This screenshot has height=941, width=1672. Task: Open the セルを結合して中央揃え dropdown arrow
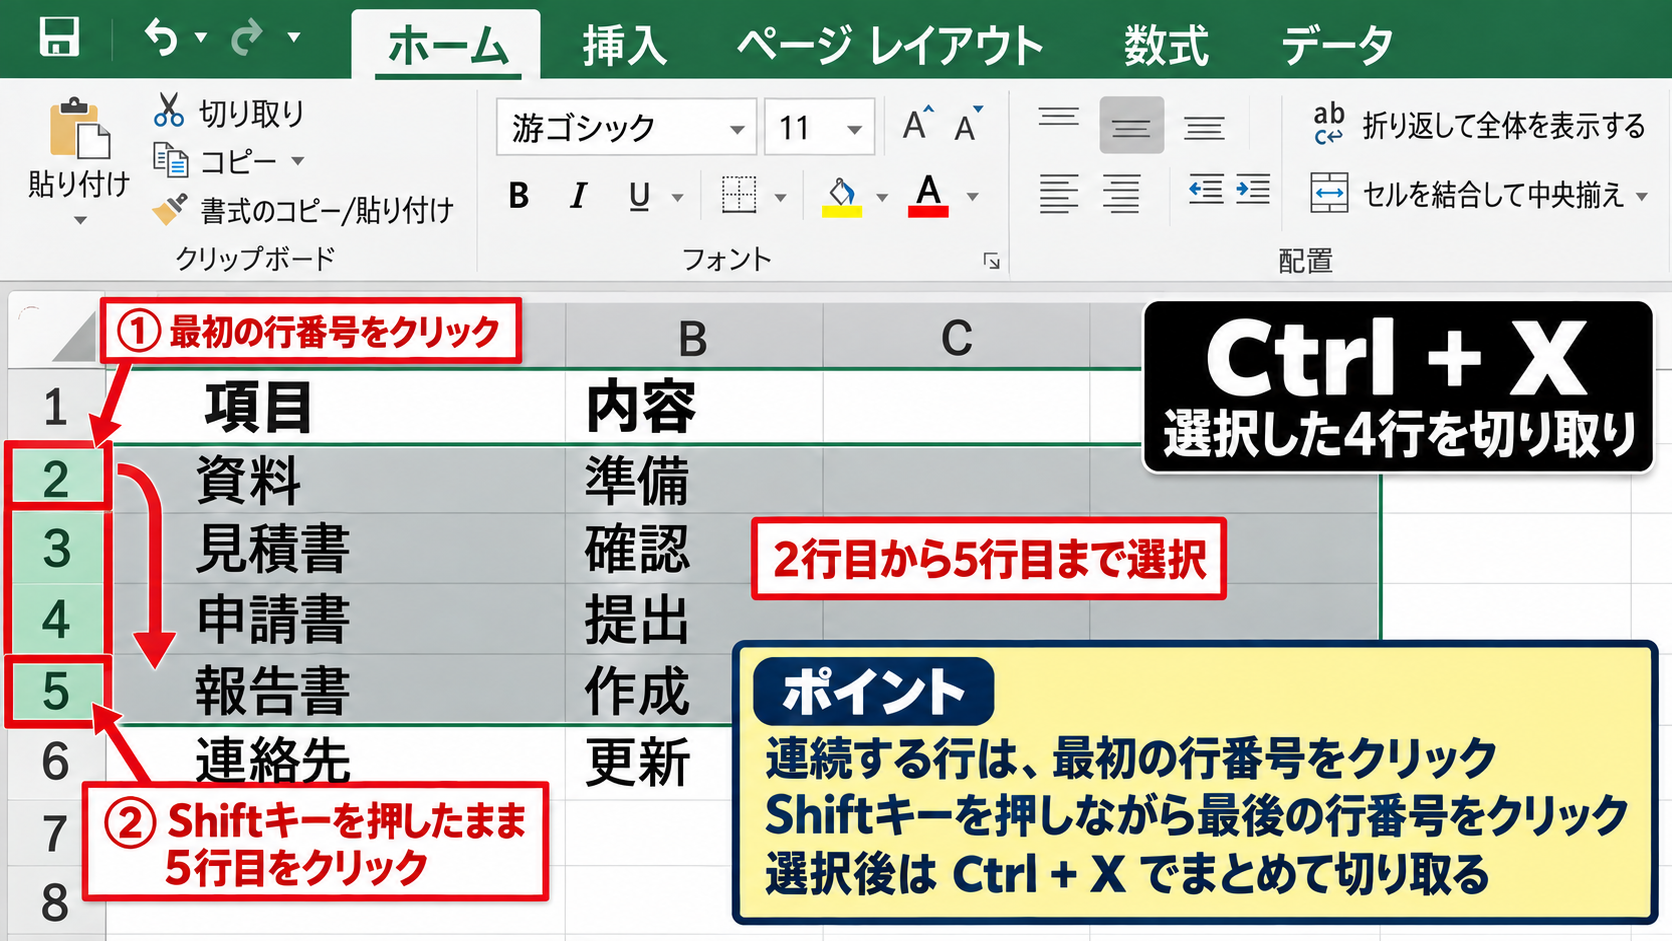click(x=1642, y=196)
